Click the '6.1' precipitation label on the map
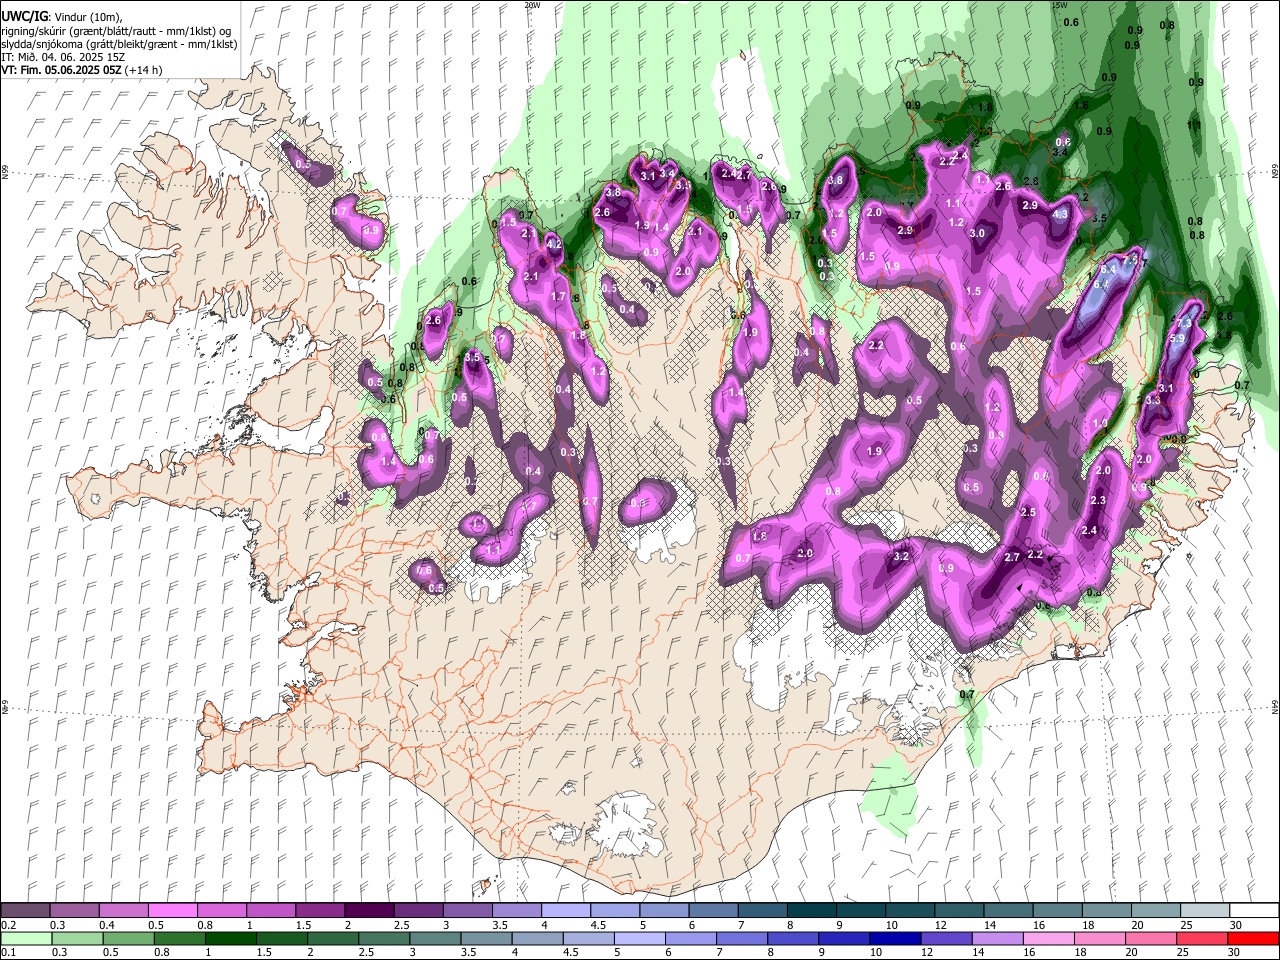The height and width of the screenshot is (960, 1280). (x=1100, y=284)
